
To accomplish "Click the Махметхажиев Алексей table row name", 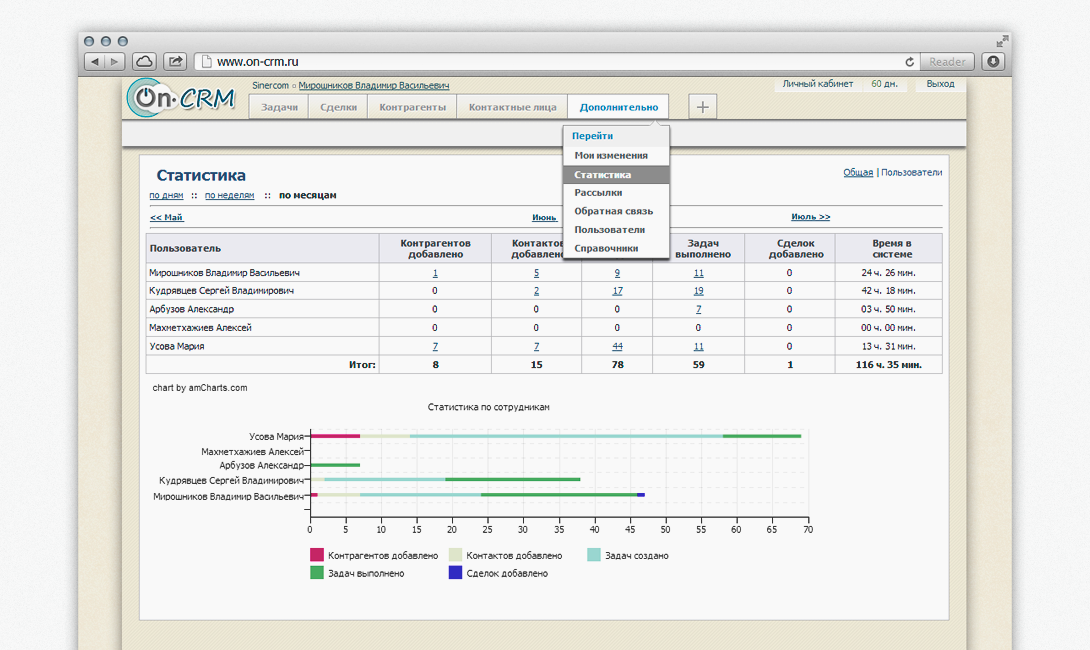I will click(200, 328).
